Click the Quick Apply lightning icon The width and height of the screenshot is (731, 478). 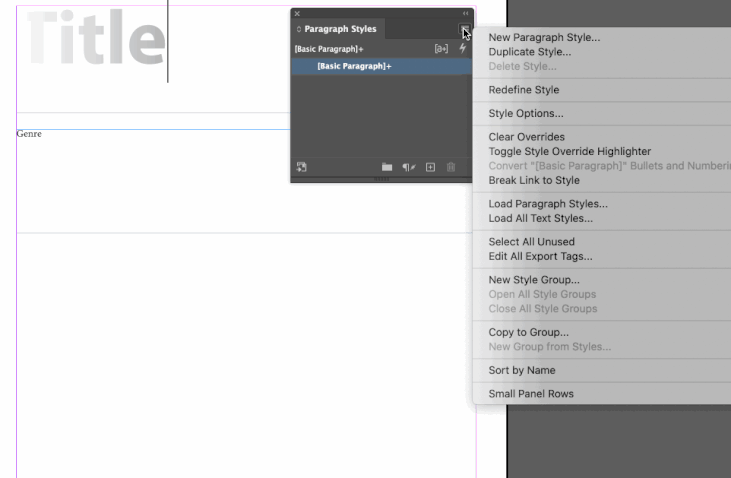(x=462, y=48)
